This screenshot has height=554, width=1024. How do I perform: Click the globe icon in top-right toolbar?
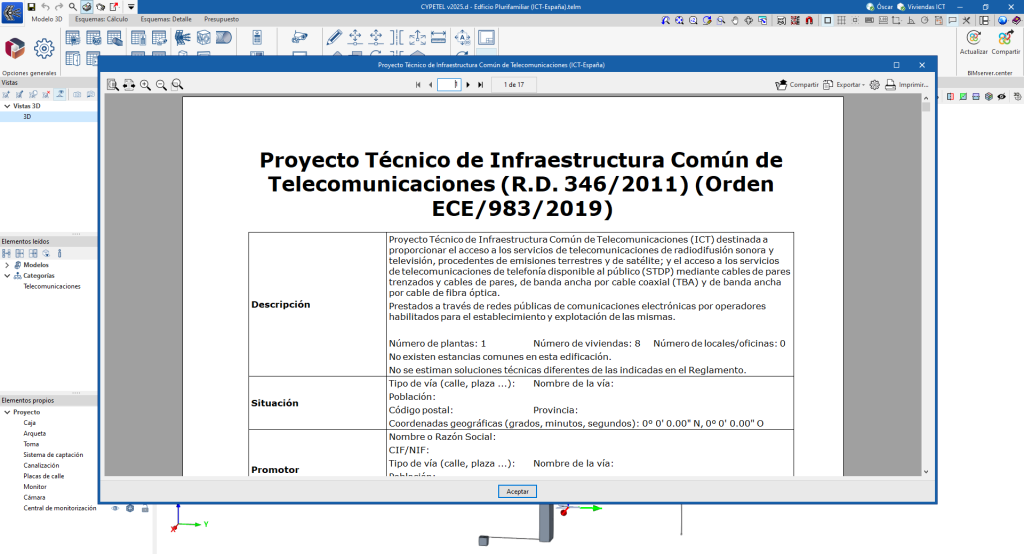coord(1002,21)
